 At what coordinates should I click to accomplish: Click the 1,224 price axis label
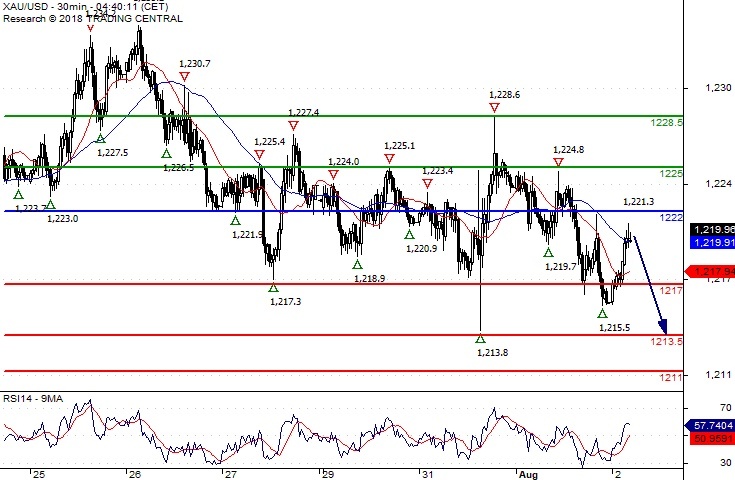coord(718,184)
